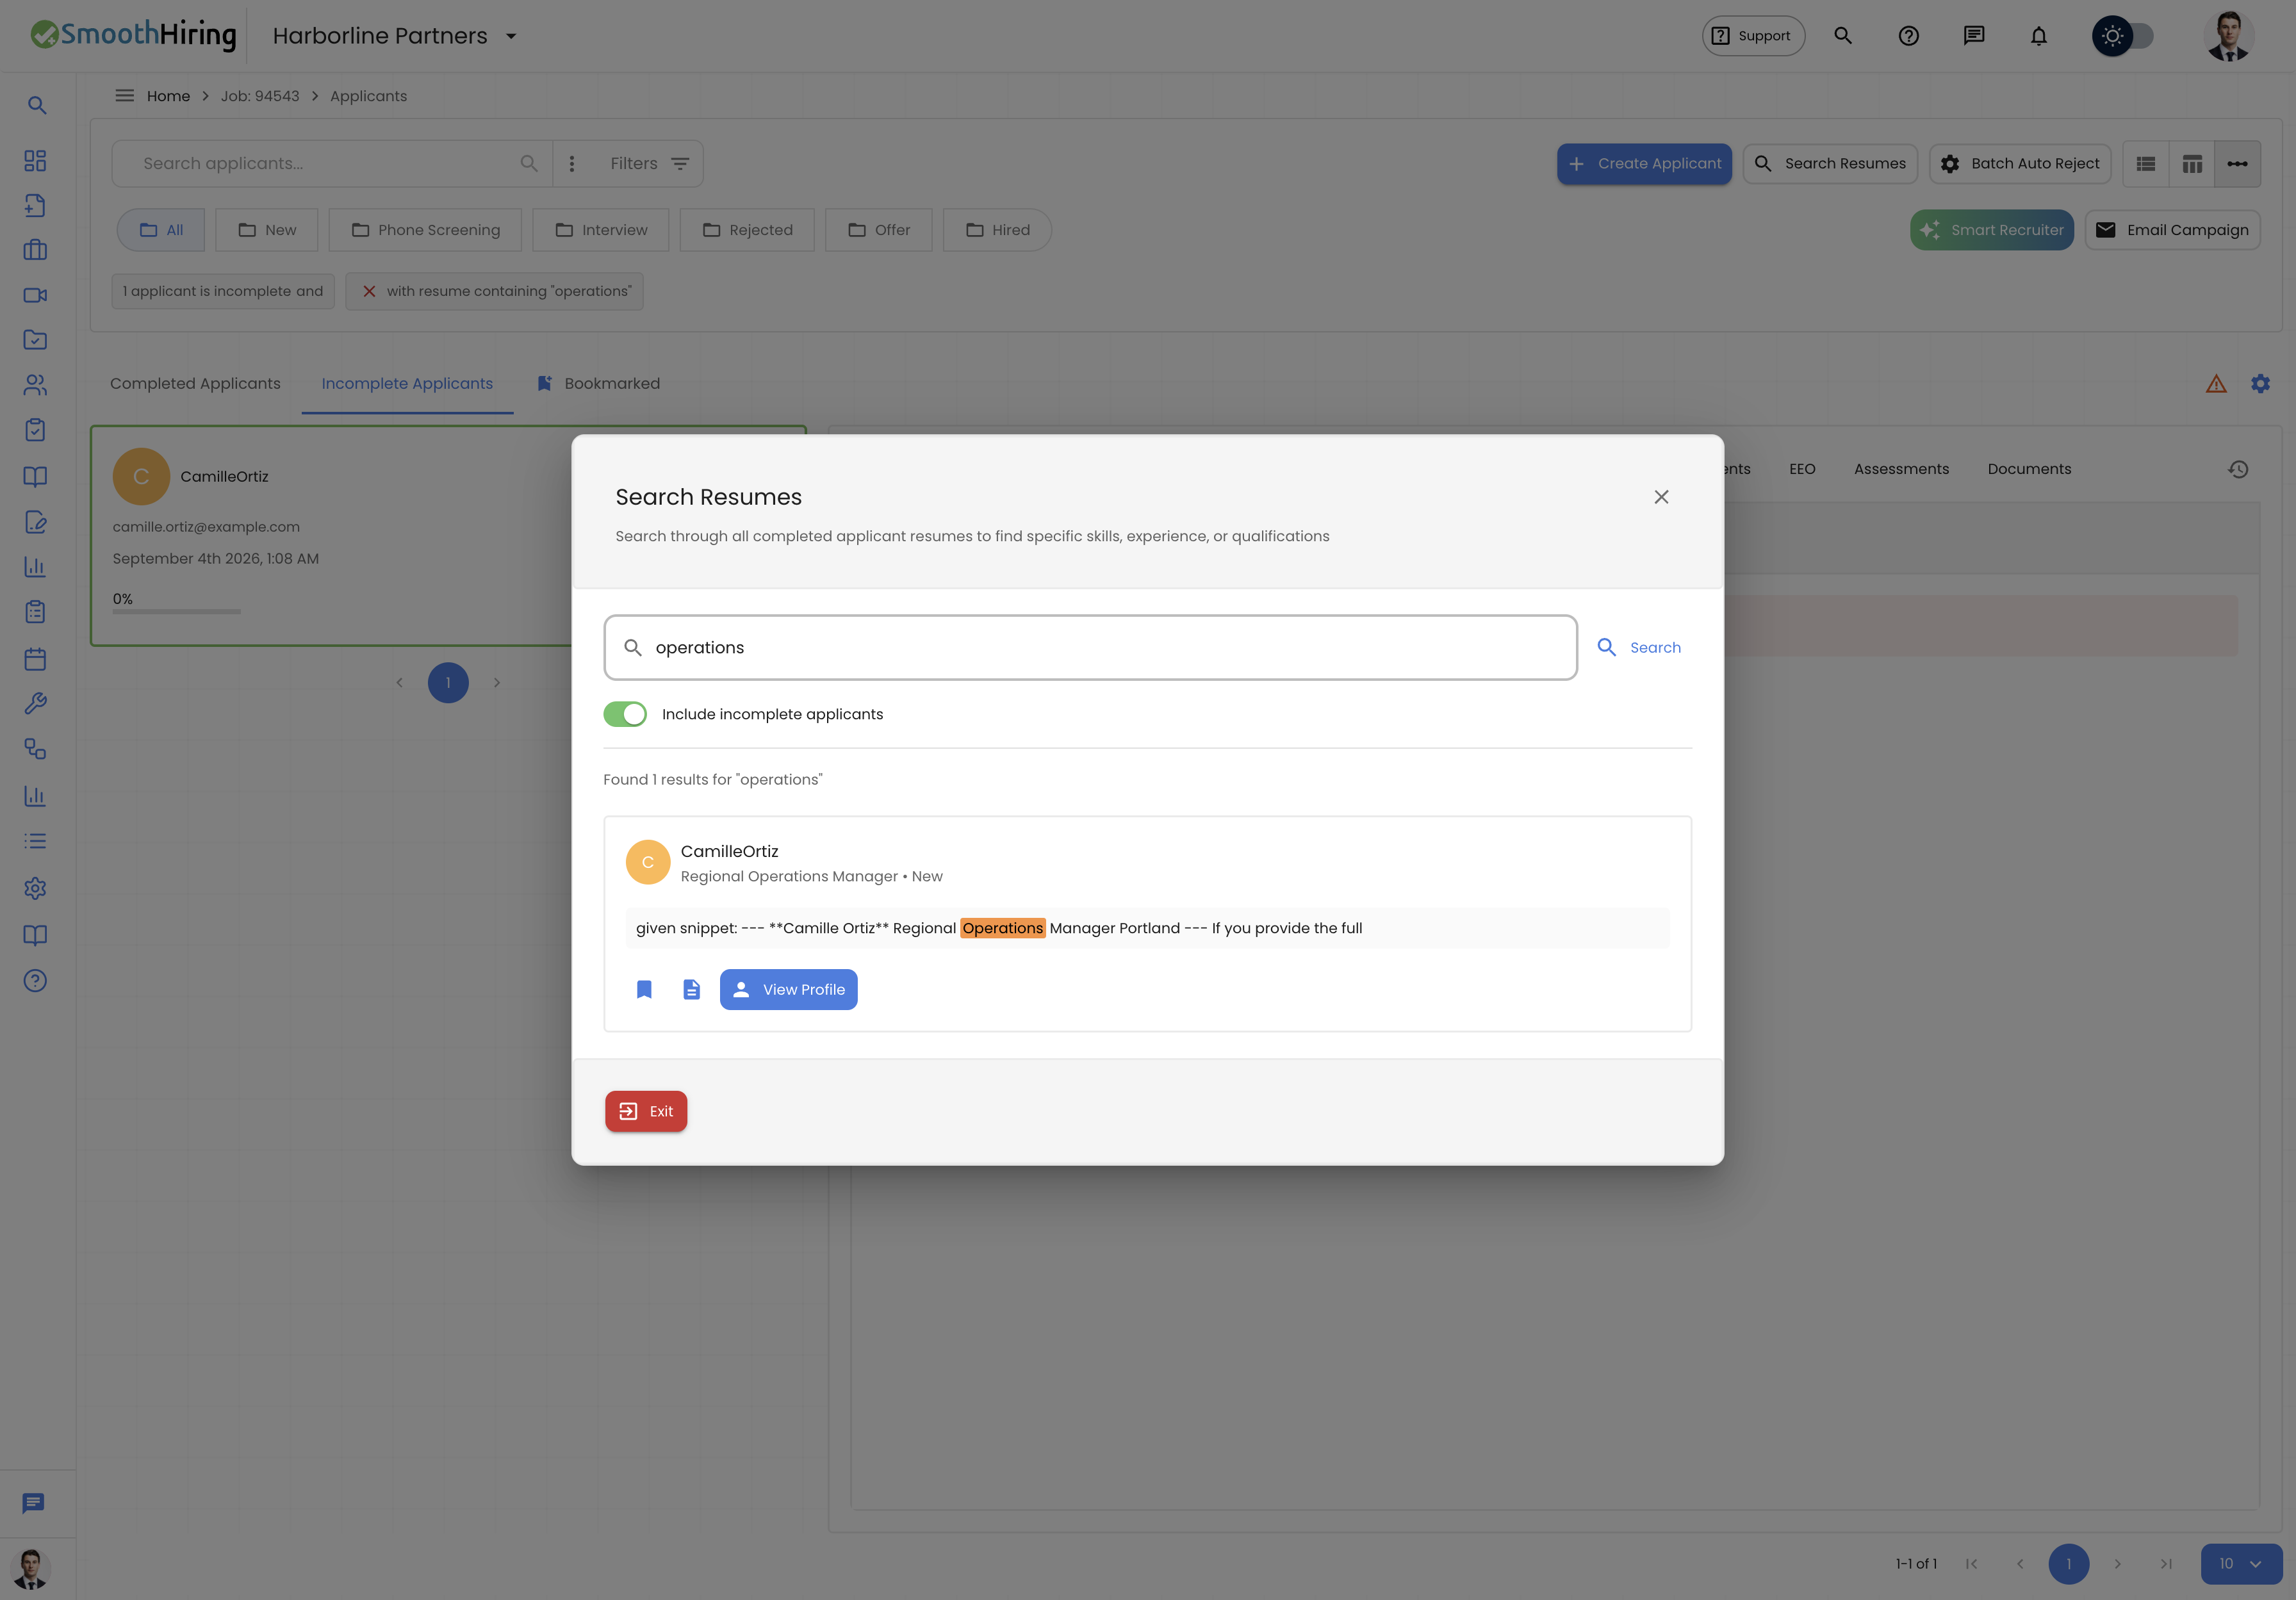Open the sidebar calendar icon
Image resolution: width=2296 pixels, height=1600 pixels.
pyautogui.click(x=36, y=659)
